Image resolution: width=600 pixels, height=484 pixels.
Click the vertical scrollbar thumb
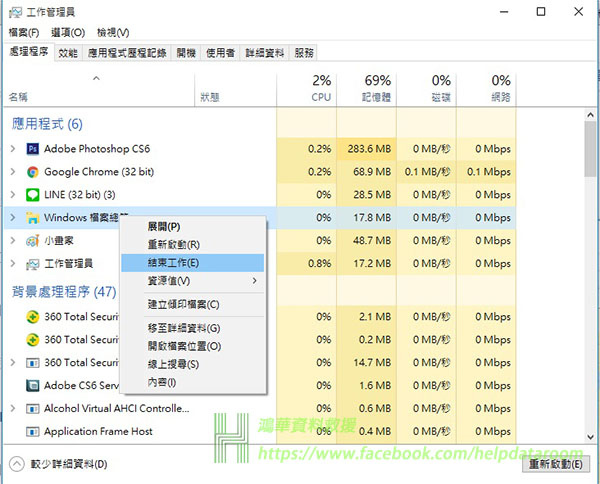590,149
